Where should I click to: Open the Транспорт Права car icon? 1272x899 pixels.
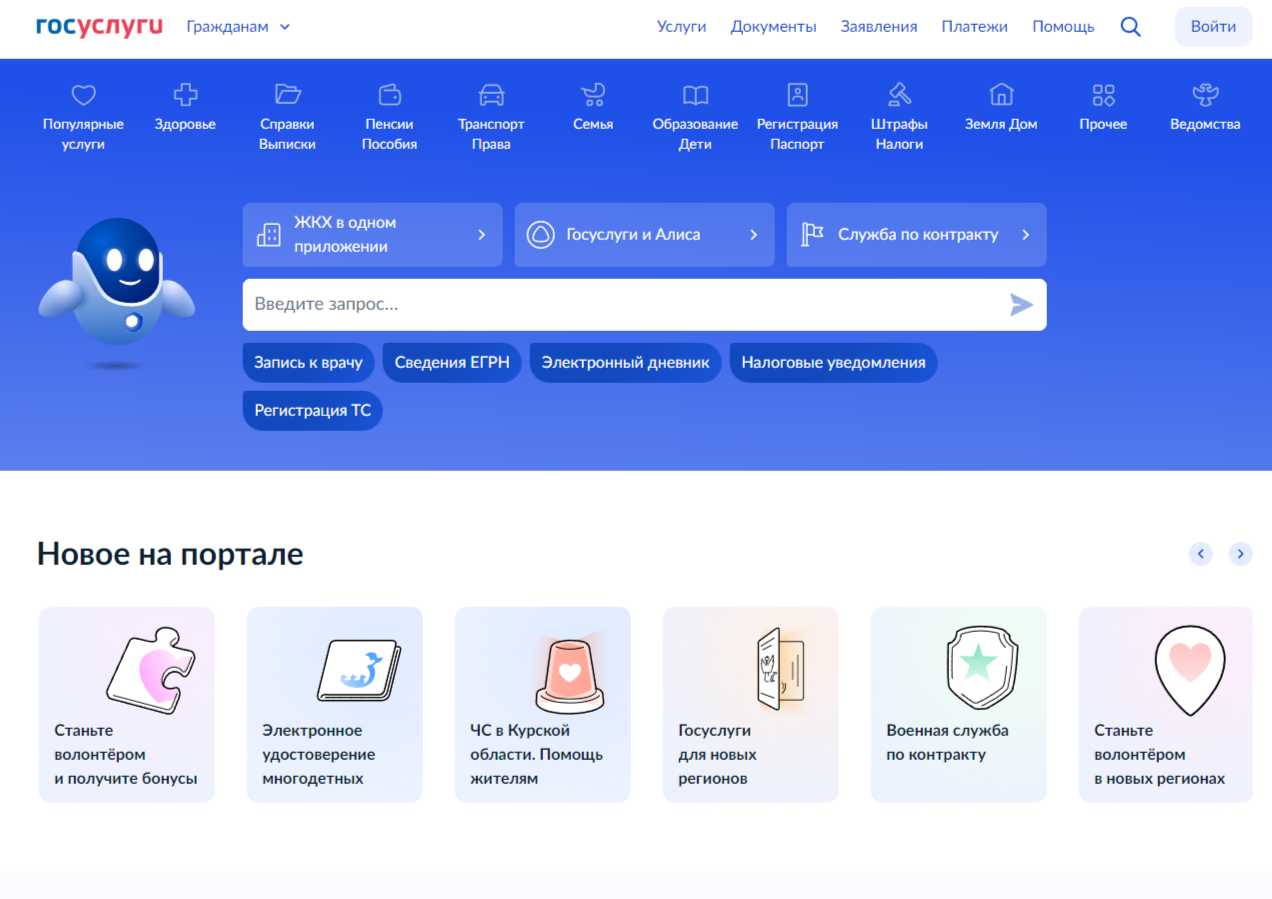tap(491, 95)
